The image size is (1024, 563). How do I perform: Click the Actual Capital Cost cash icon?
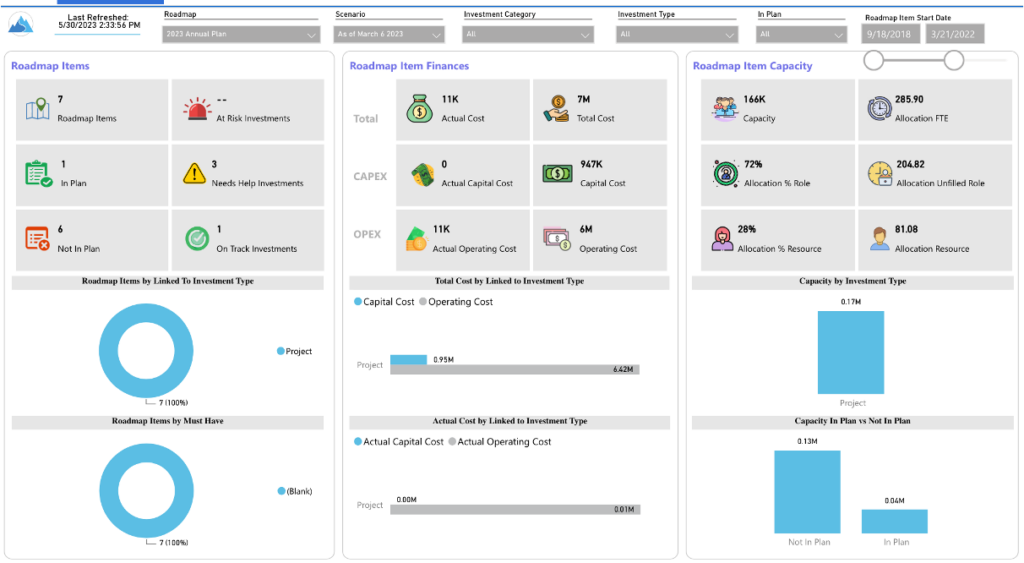[423, 174]
